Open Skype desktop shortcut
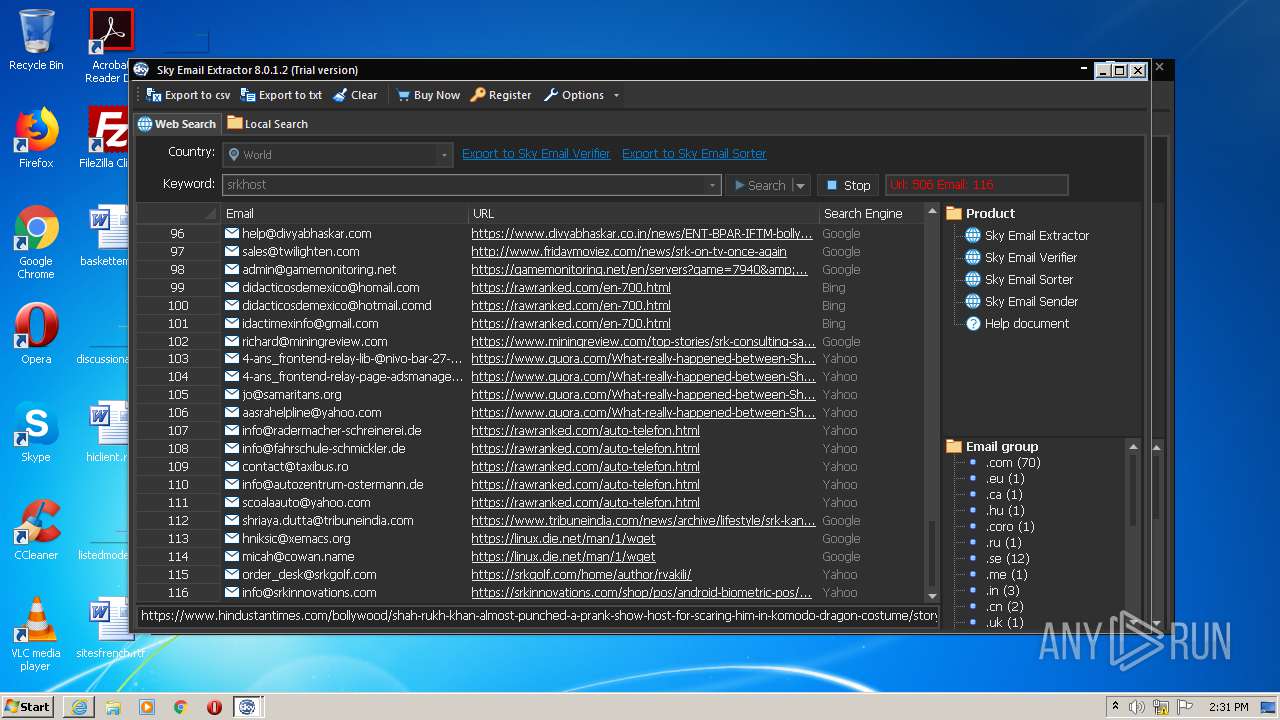Image resolution: width=1280 pixels, height=720 pixels. pyautogui.click(x=36, y=432)
